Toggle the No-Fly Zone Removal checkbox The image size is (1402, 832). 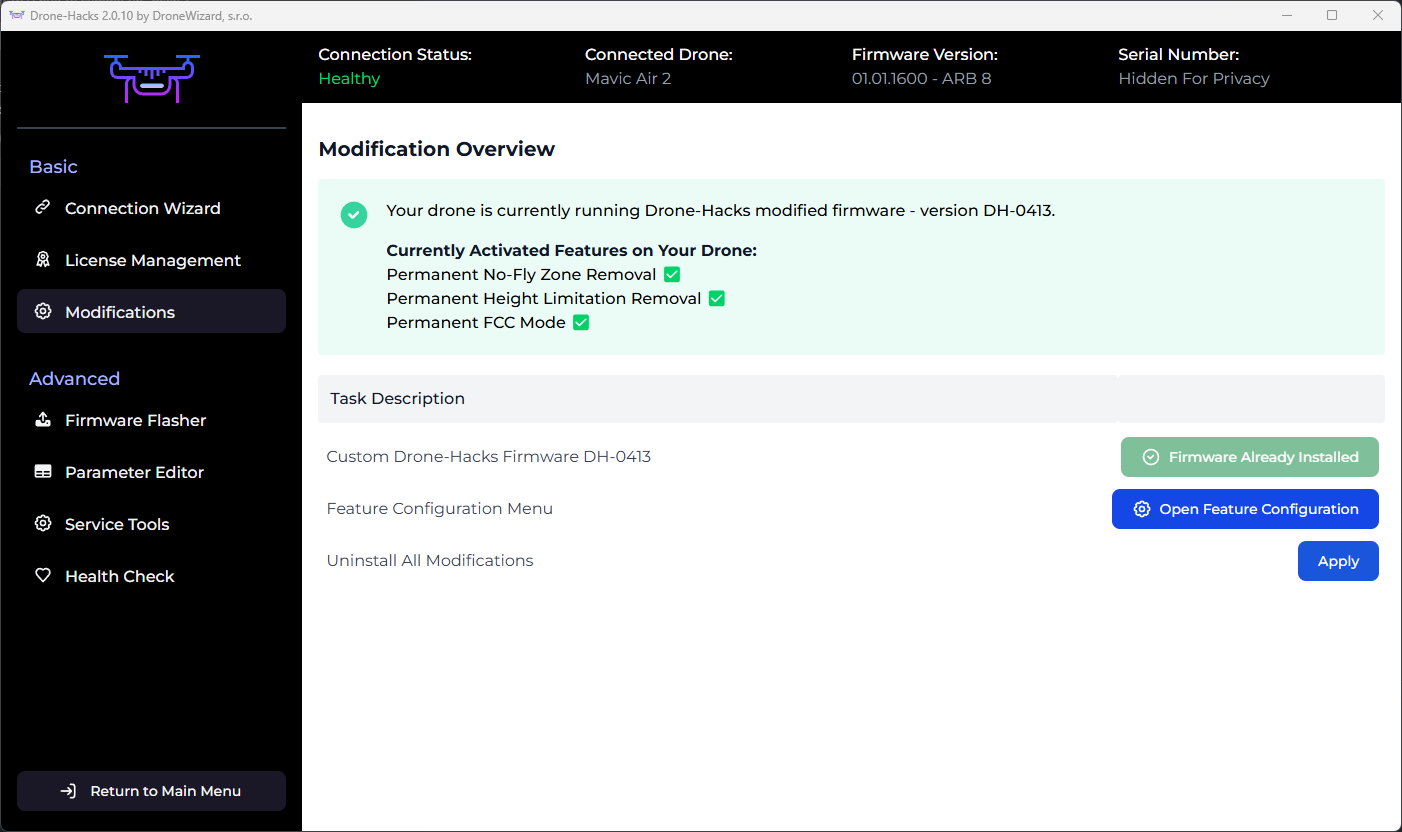672,274
